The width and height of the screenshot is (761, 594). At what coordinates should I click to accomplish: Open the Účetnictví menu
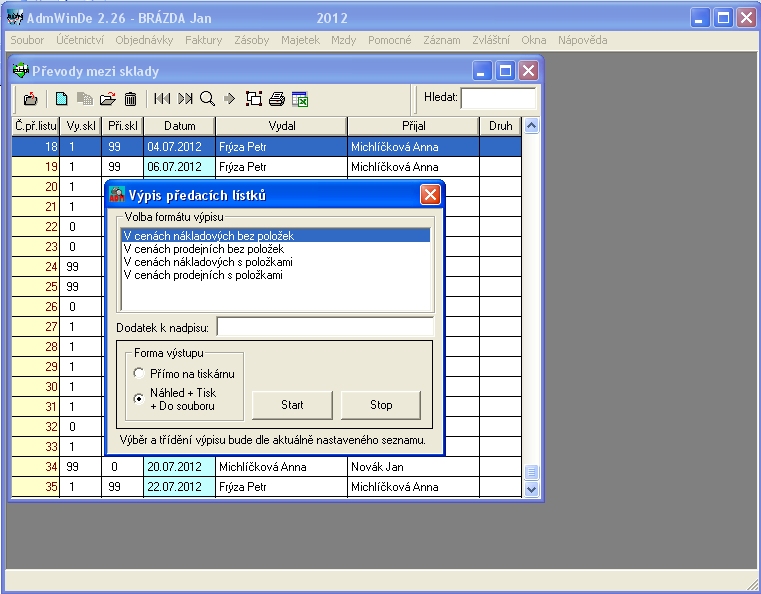(80, 40)
